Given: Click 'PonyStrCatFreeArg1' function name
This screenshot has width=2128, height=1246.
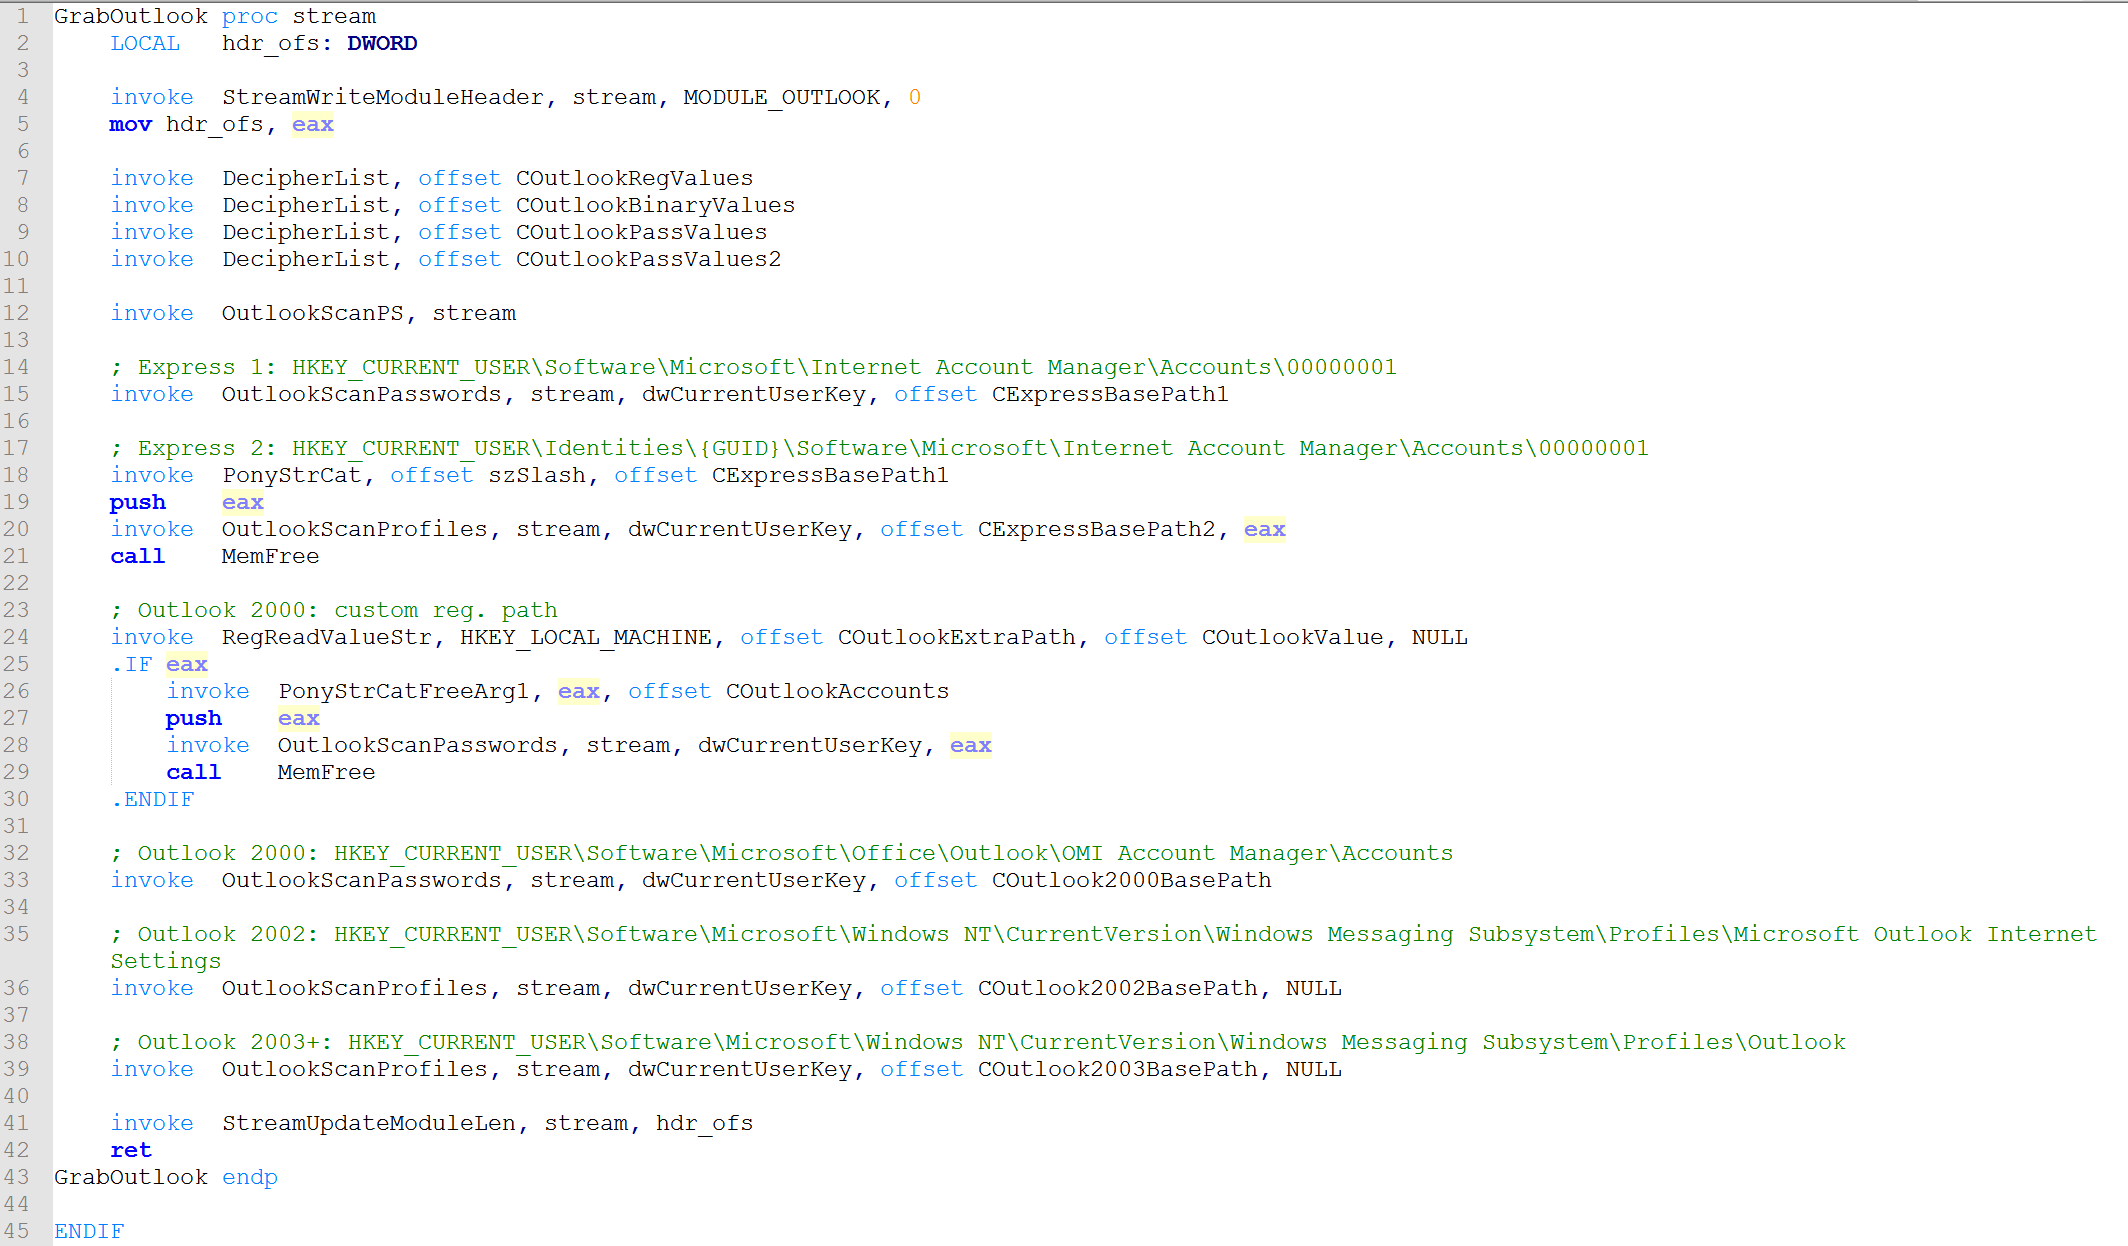Looking at the screenshot, I should tap(404, 691).
